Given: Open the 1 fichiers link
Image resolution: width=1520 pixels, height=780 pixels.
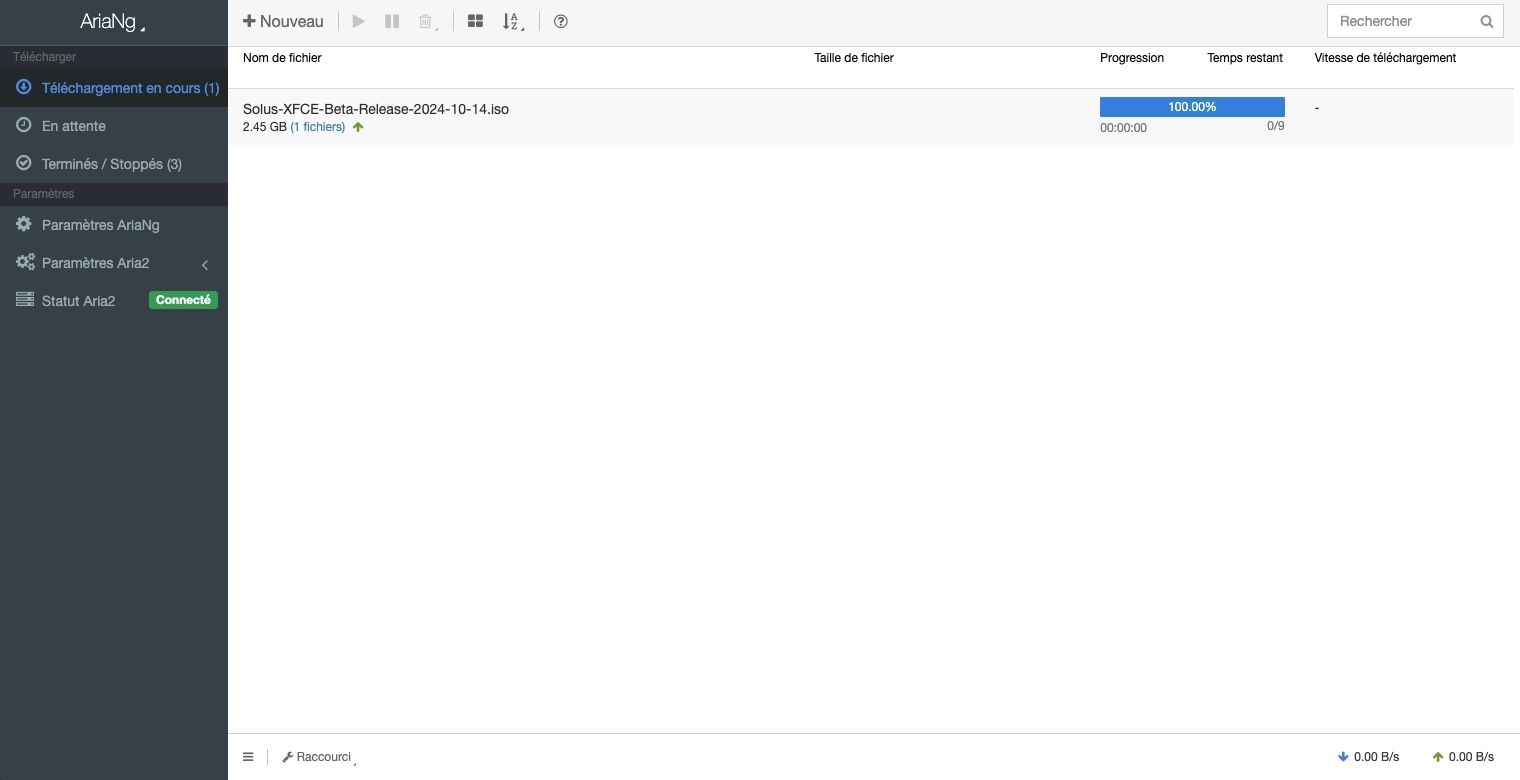Looking at the screenshot, I should 318,127.
